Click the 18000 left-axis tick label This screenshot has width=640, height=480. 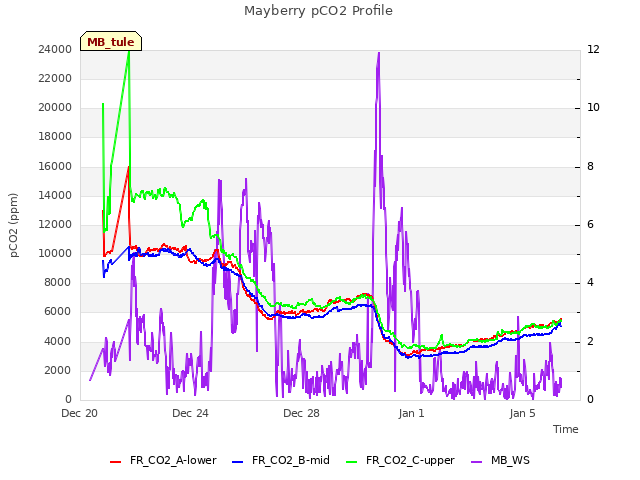(55, 137)
